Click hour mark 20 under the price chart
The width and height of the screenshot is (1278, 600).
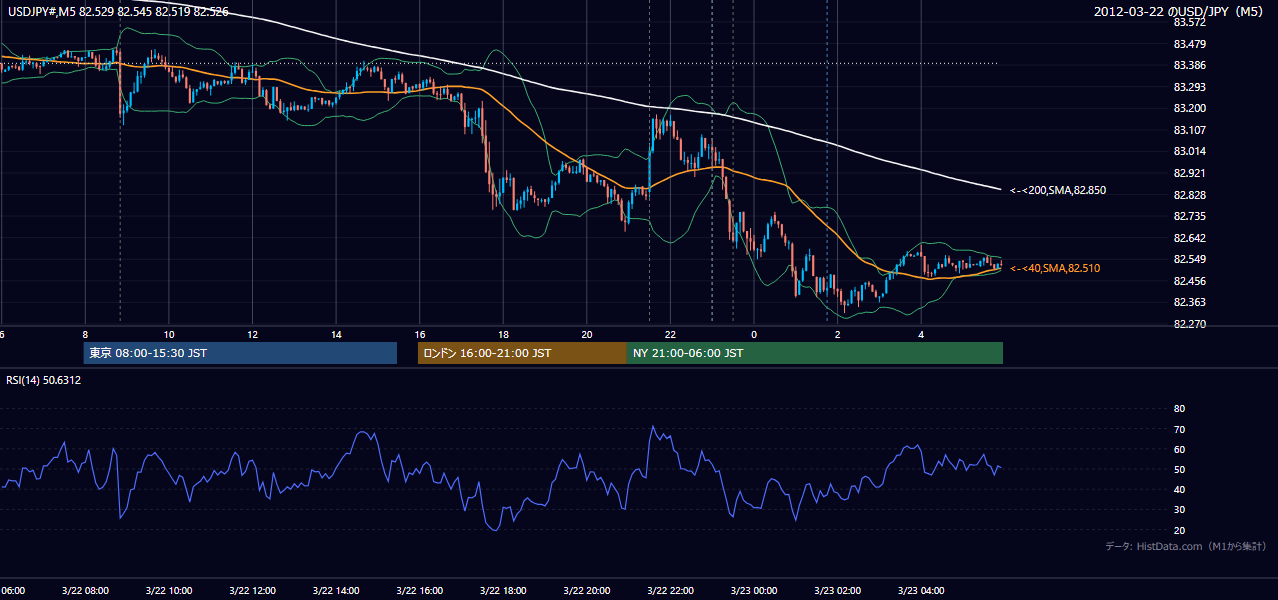(x=587, y=334)
